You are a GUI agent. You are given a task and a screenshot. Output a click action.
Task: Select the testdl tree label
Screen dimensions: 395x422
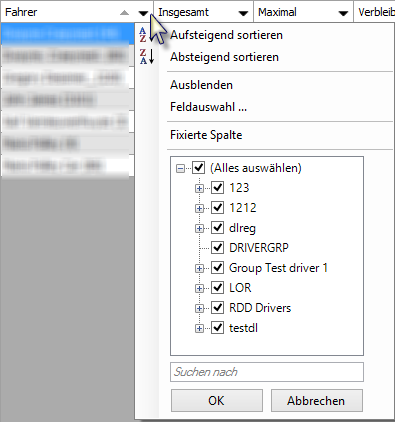(x=243, y=328)
